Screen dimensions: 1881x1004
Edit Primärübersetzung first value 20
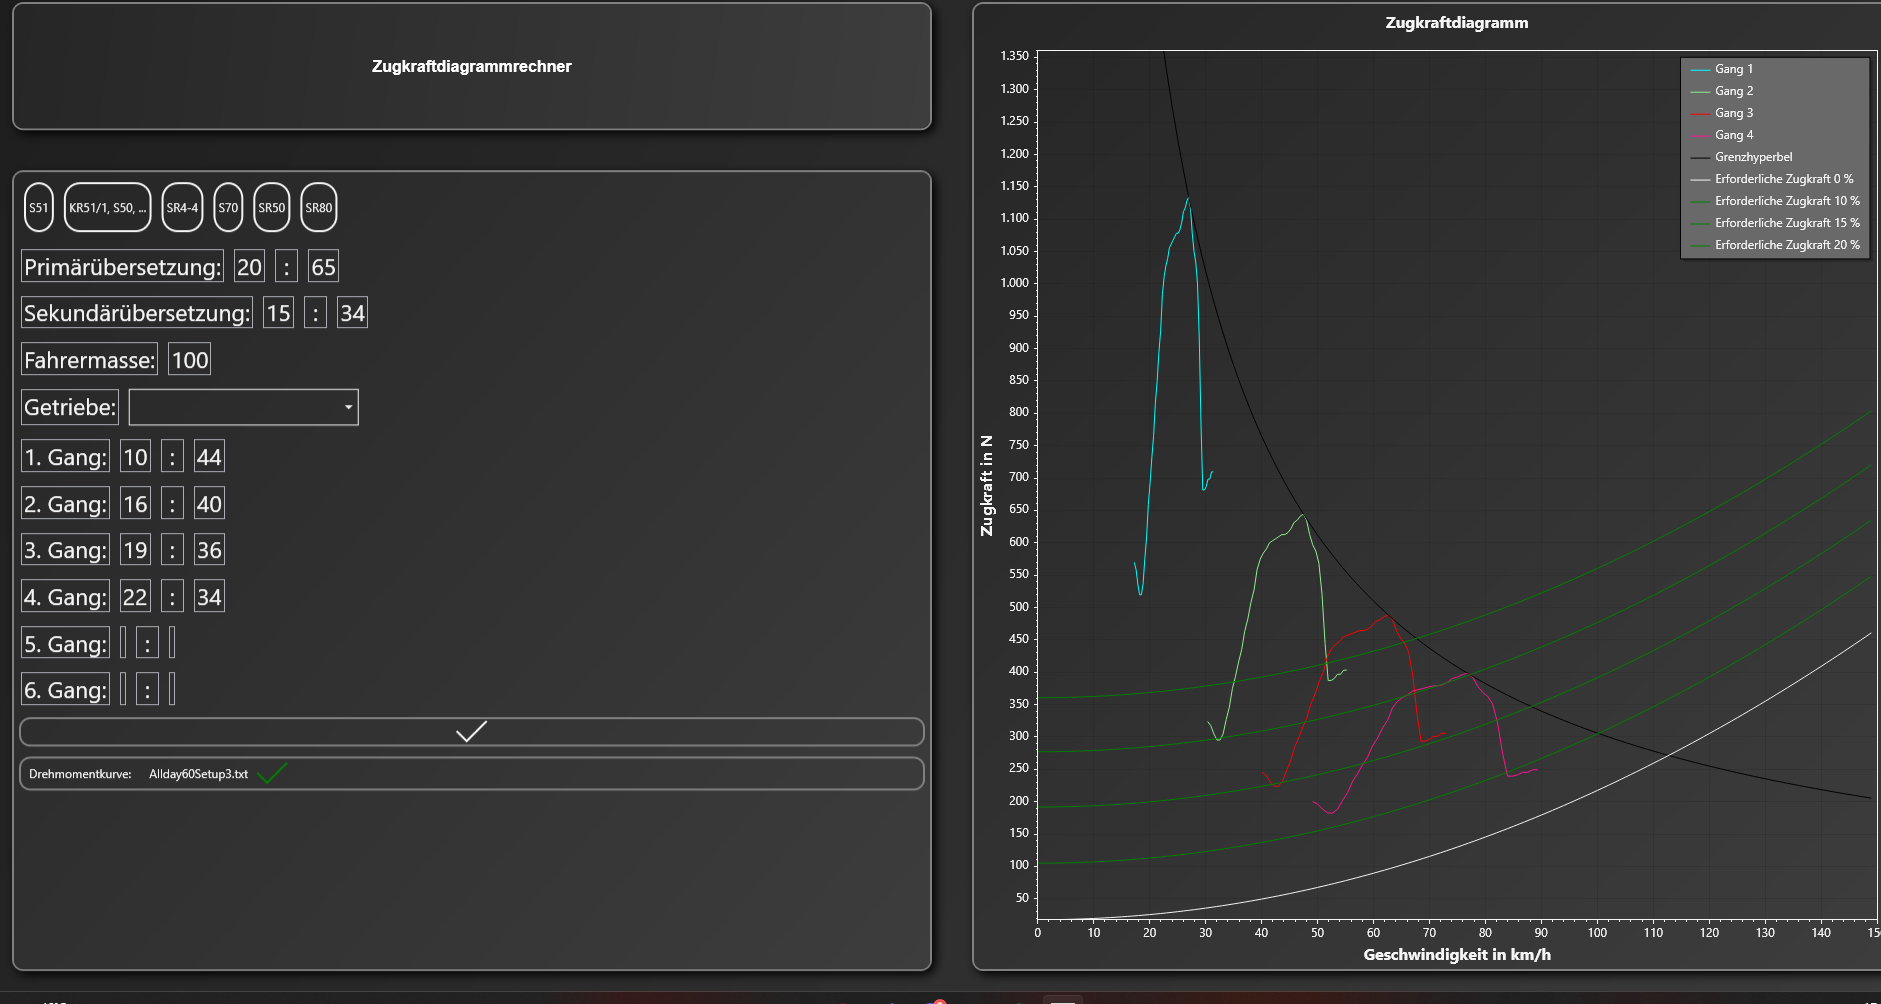click(x=249, y=267)
